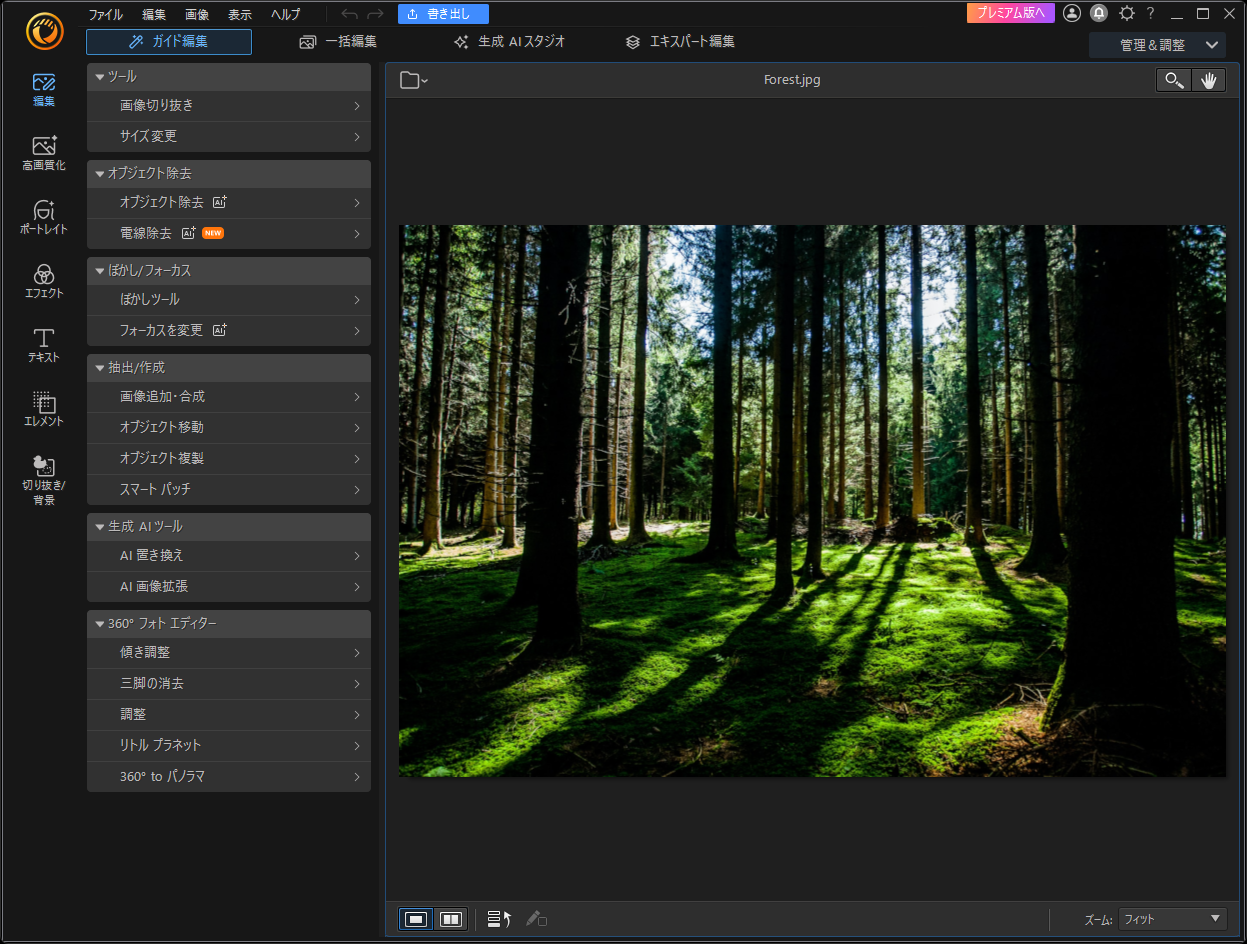Open the Effects panel in the sidebar

tap(43, 283)
